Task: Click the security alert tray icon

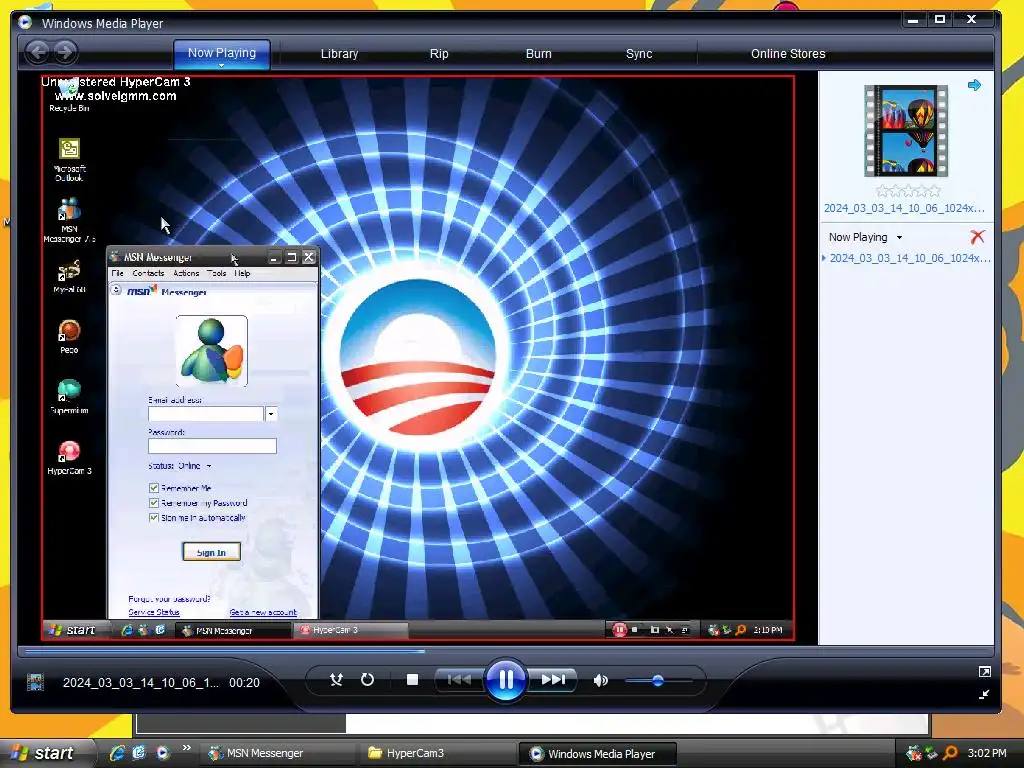Action: (x=914, y=753)
